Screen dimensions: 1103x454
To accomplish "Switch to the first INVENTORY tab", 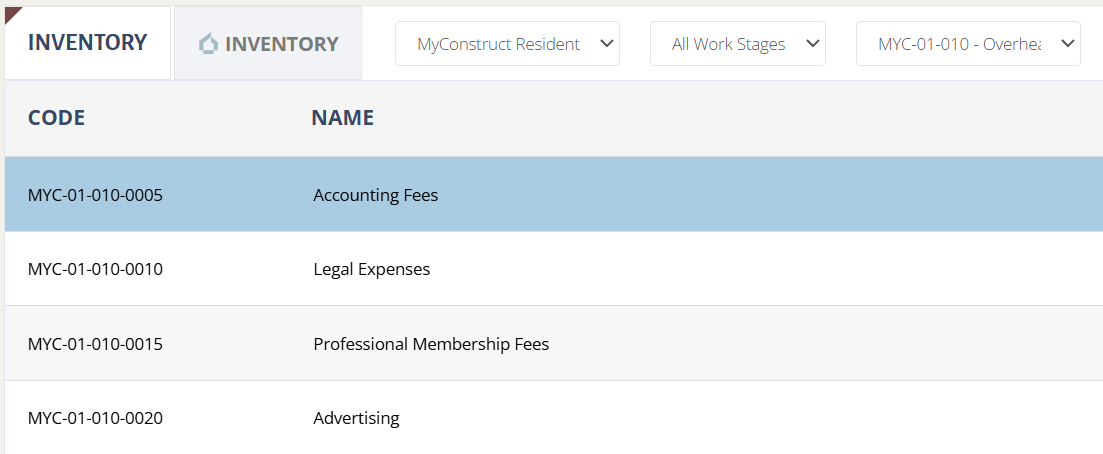I will pyautogui.click(x=88, y=43).
